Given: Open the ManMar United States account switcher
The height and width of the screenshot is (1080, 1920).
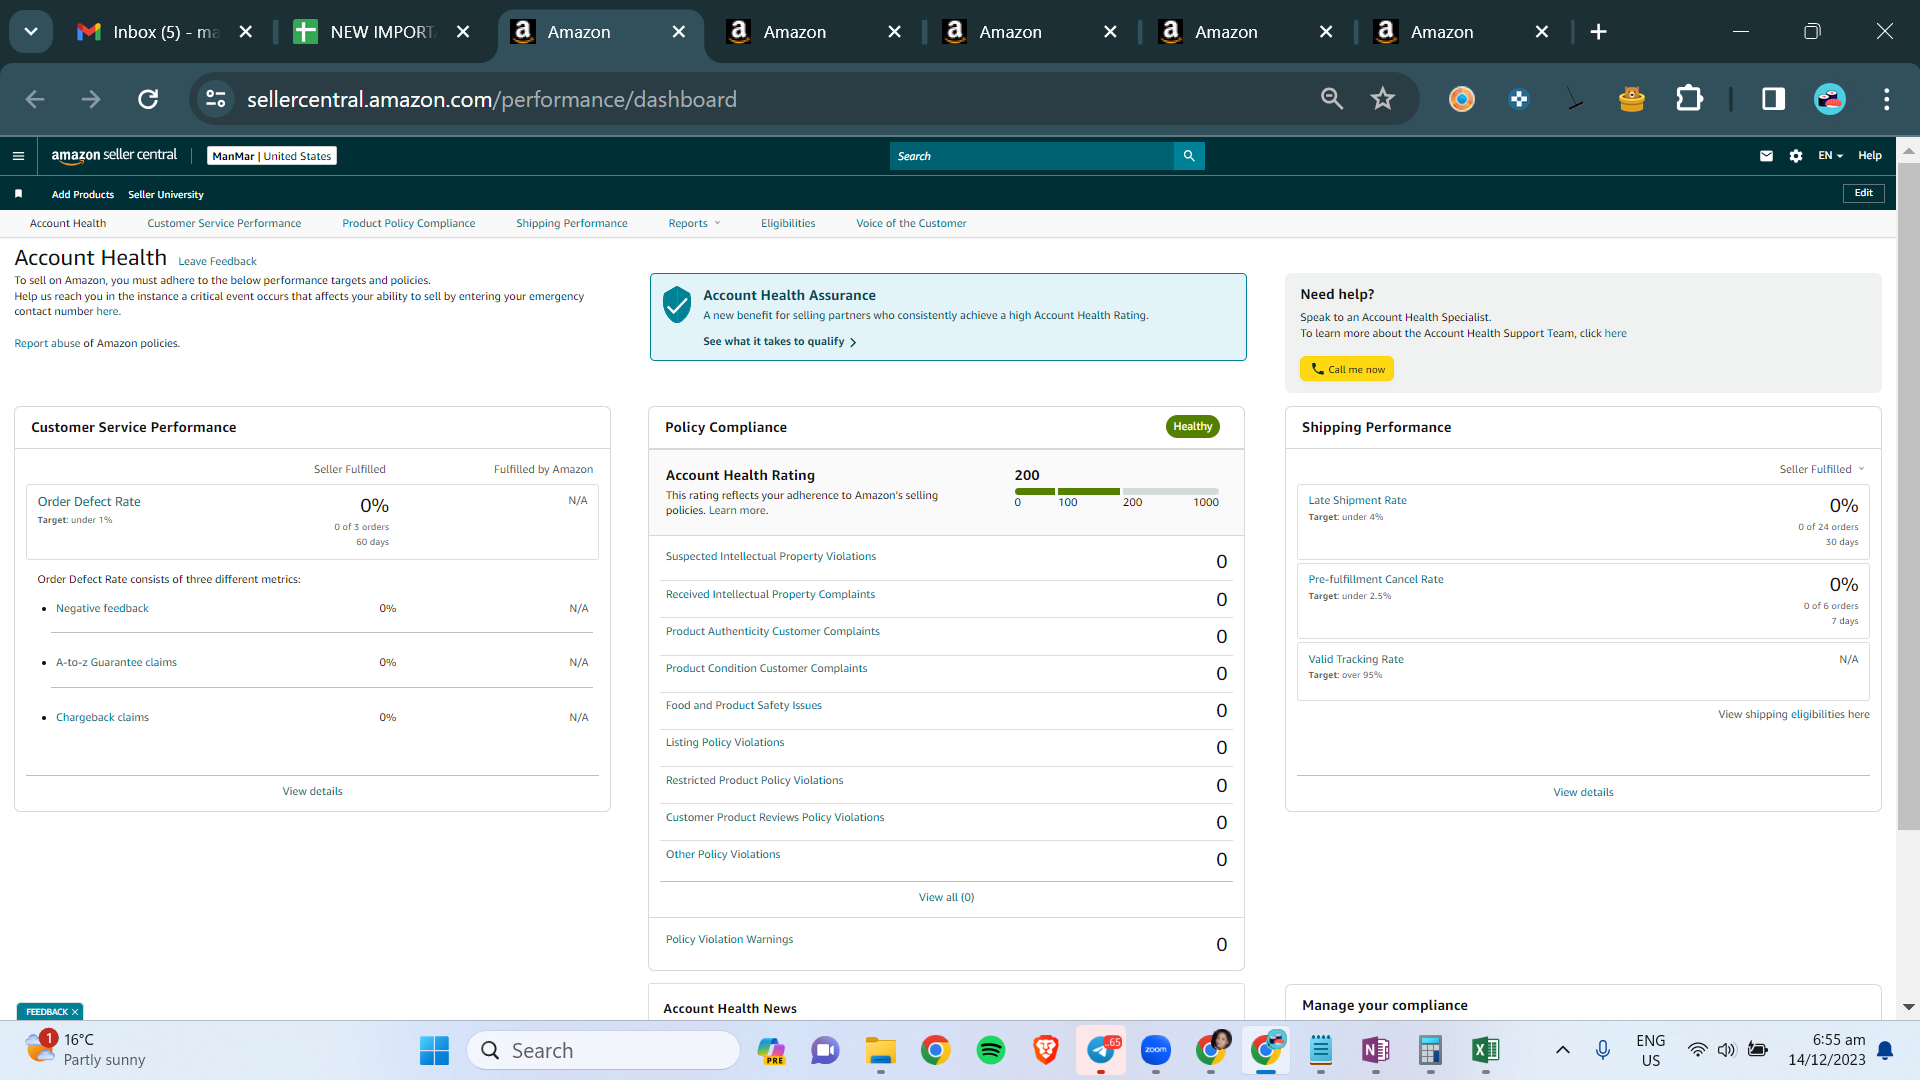Looking at the screenshot, I should click(272, 156).
